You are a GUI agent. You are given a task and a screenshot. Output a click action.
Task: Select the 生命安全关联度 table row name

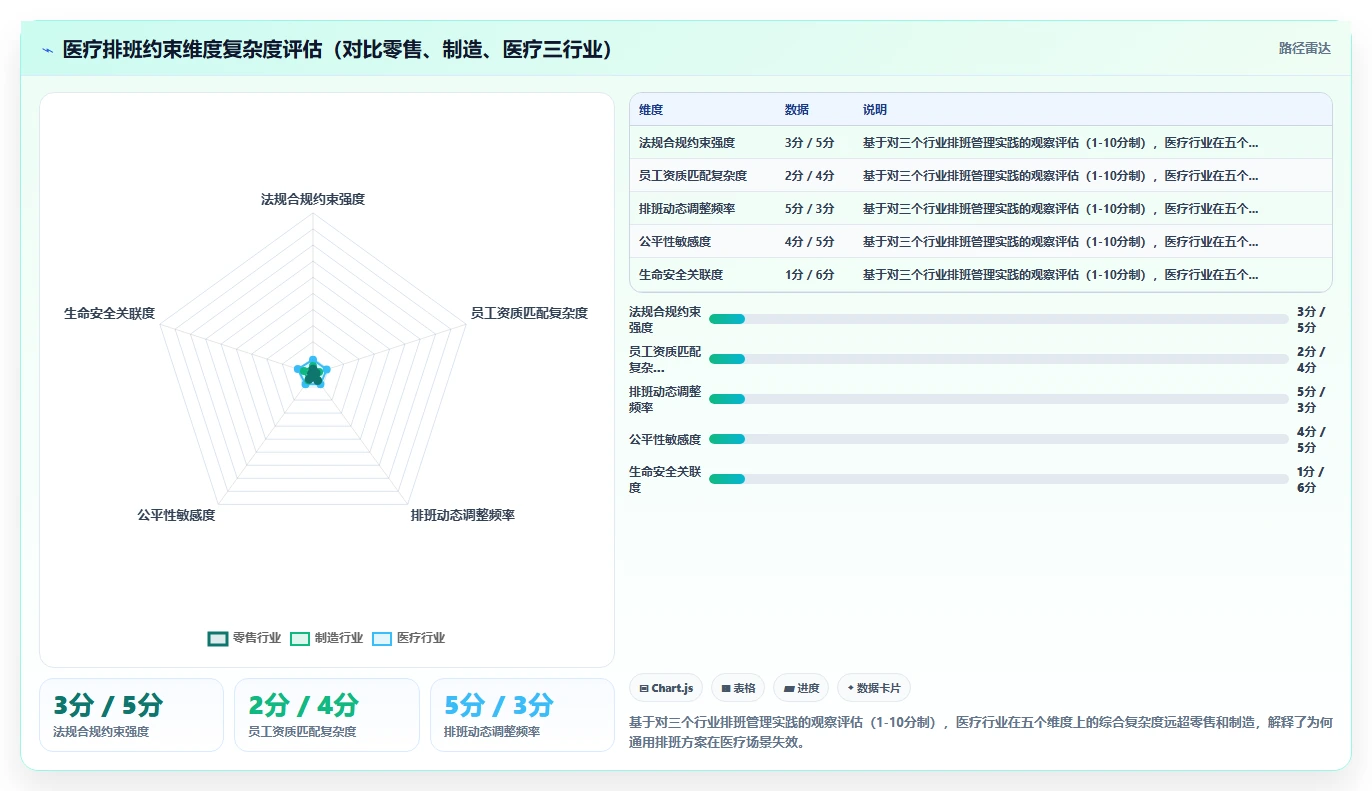(681, 275)
